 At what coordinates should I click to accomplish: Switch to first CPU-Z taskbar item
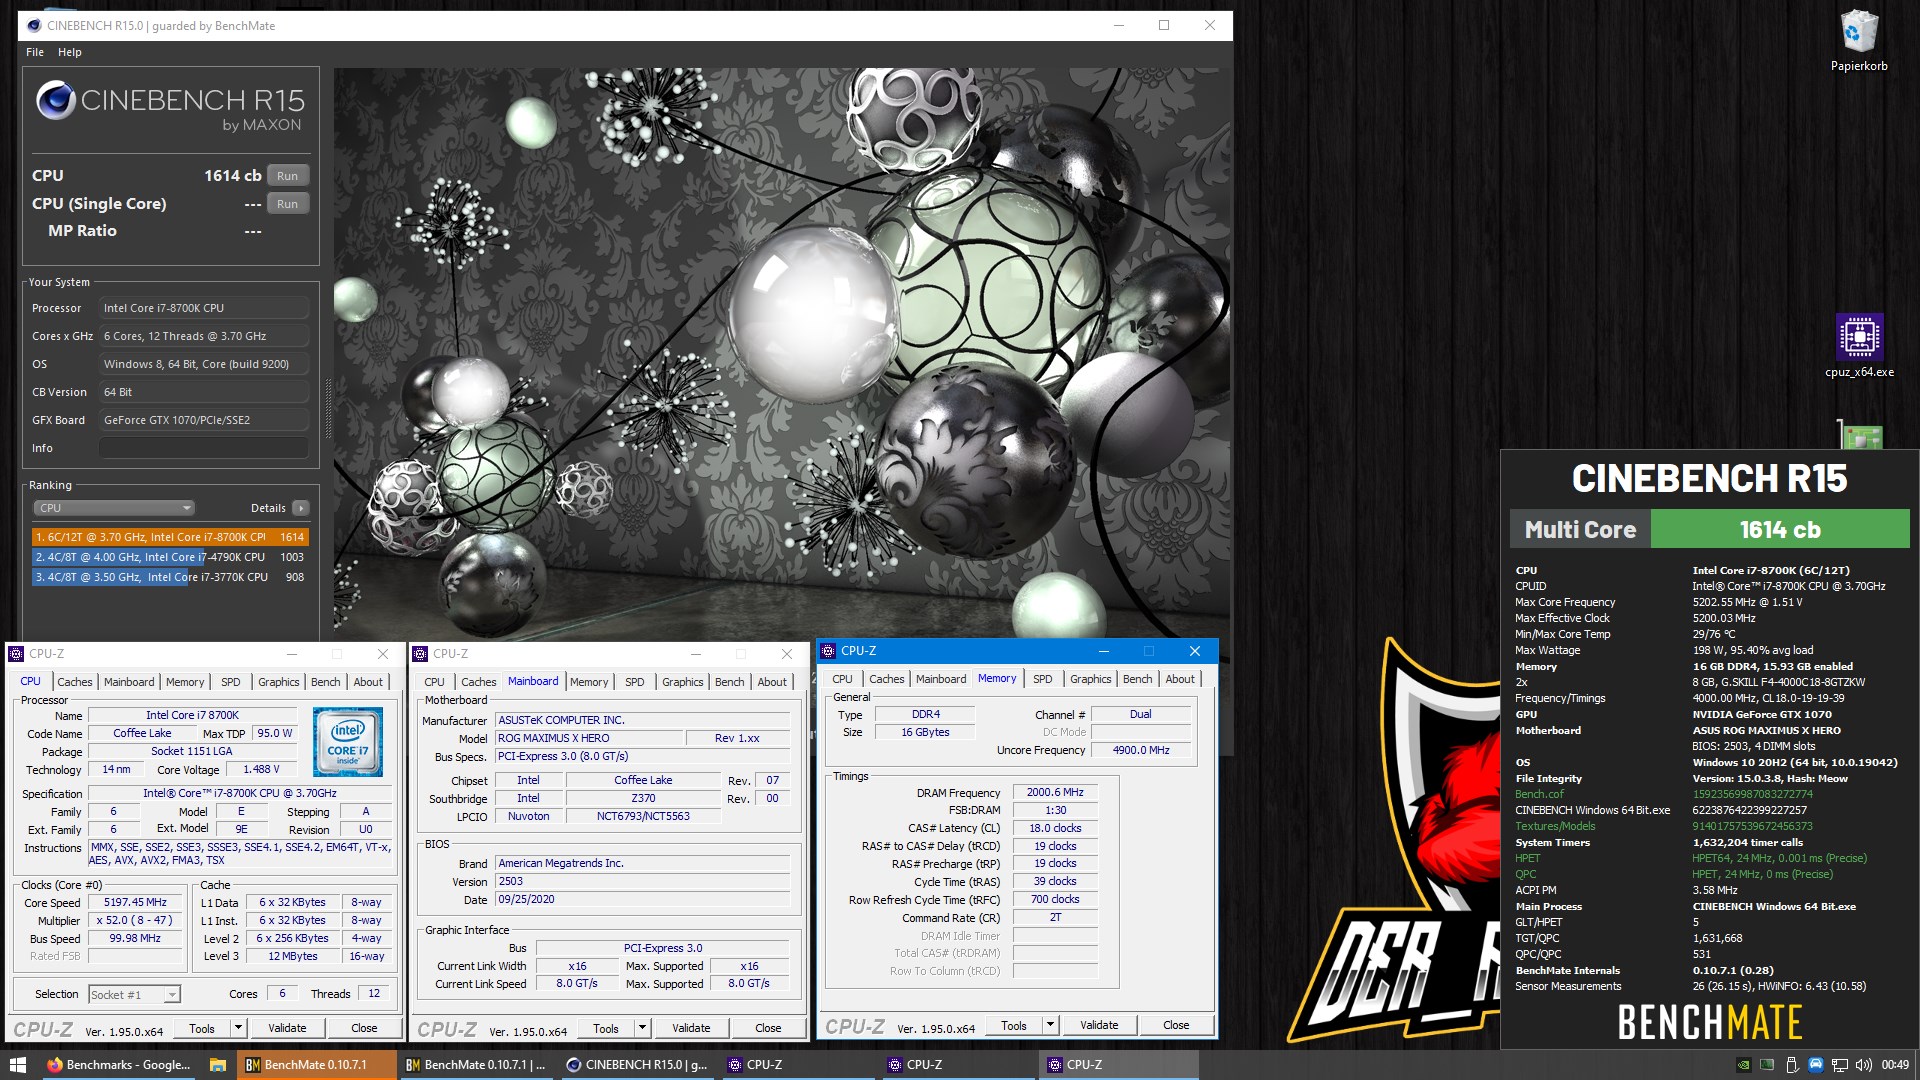(797, 1065)
